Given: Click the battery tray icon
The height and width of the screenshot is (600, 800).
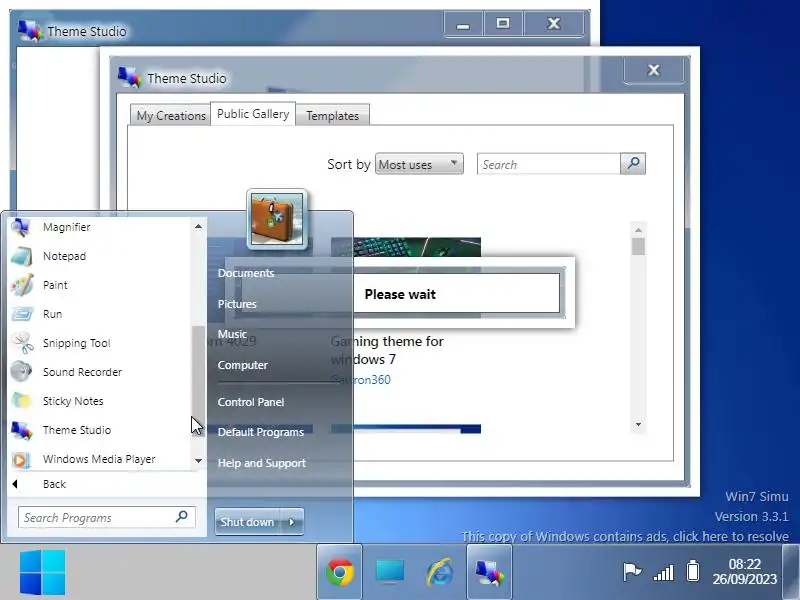Looking at the screenshot, I should click(x=693, y=571).
